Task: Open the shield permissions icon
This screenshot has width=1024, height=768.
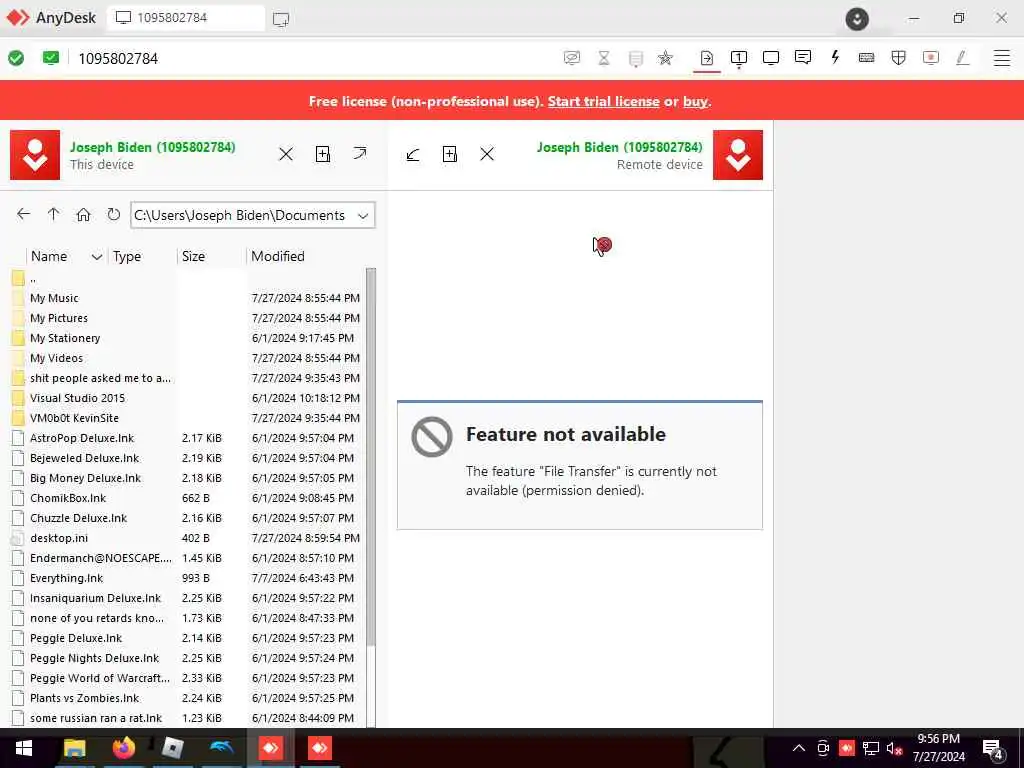Action: (899, 57)
